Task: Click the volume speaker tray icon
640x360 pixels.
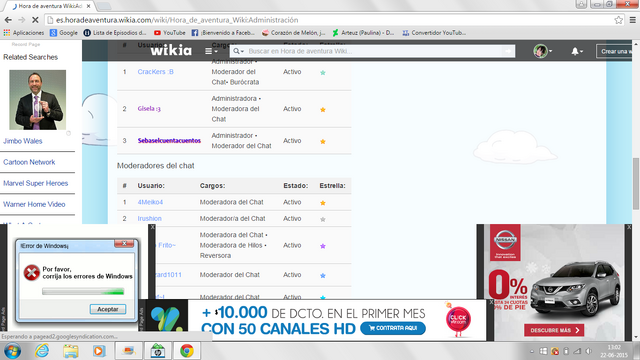Action: 588,351
